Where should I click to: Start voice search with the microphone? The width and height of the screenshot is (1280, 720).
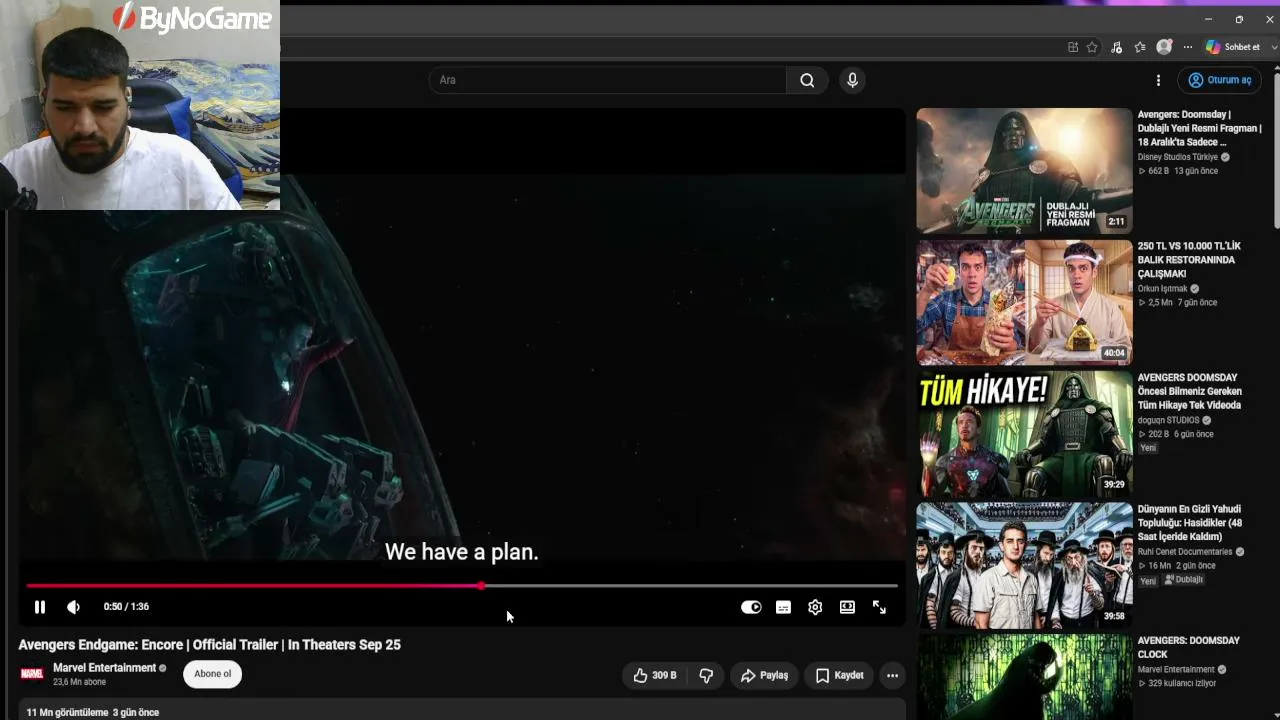pyautogui.click(x=852, y=80)
